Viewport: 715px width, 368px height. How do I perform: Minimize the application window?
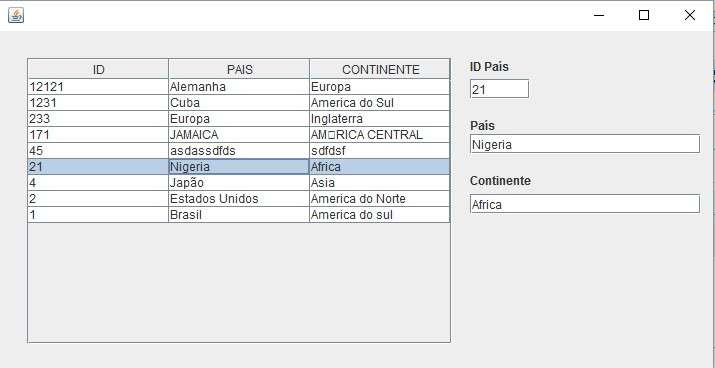pyautogui.click(x=599, y=16)
